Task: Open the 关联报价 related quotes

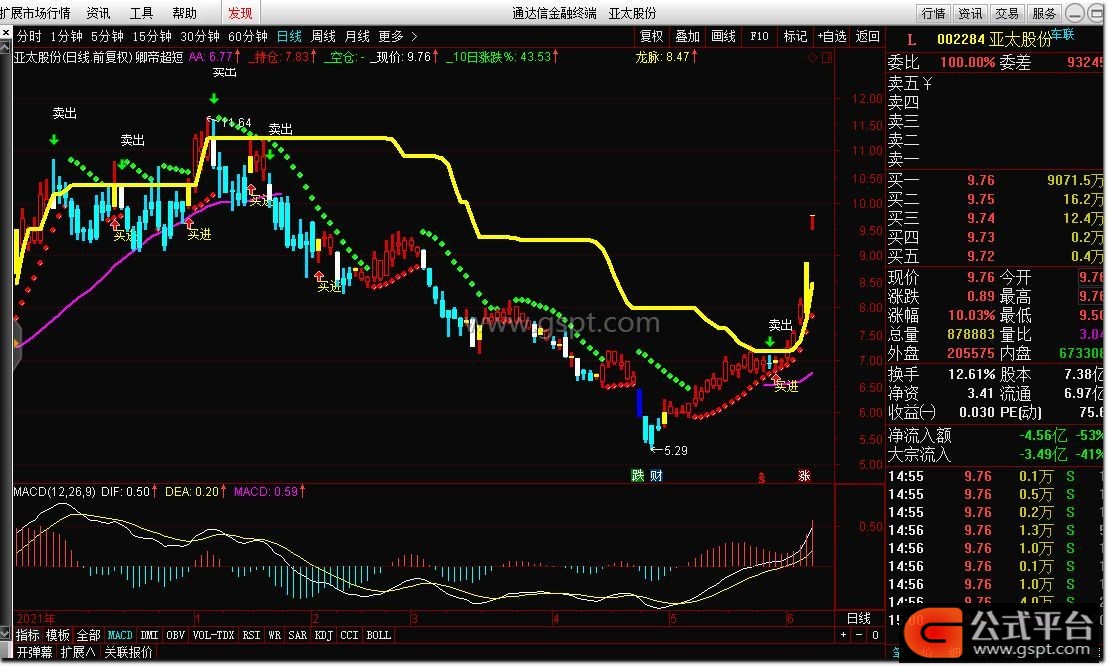Action: [128, 652]
